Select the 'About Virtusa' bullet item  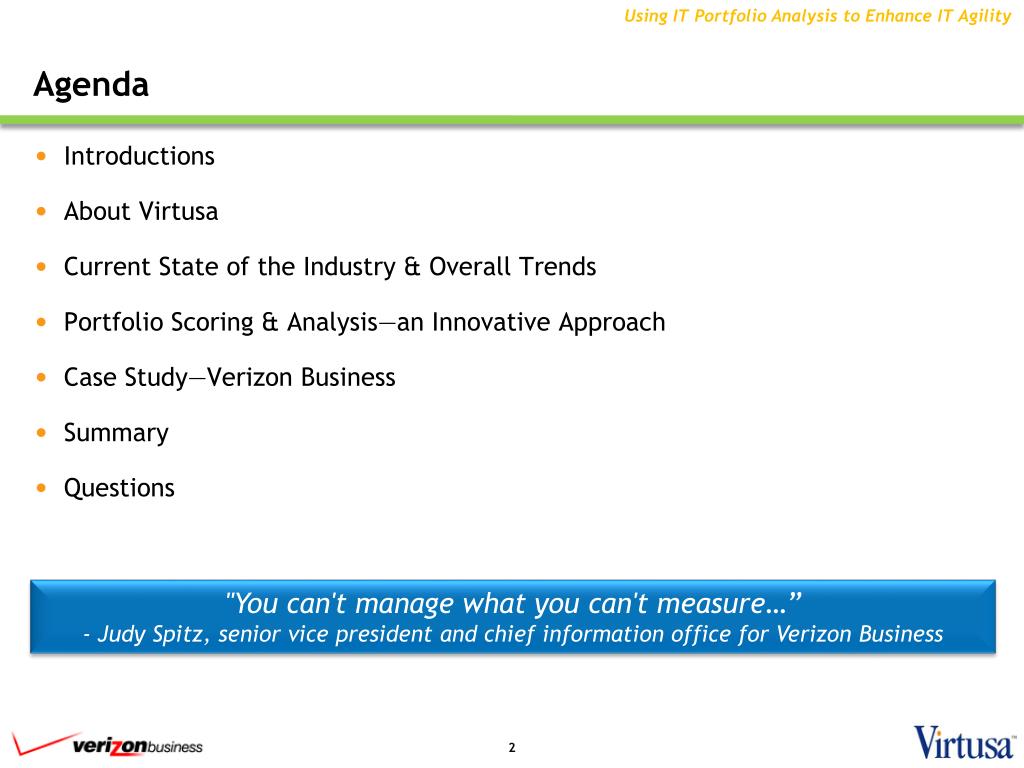[x=141, y=211]
